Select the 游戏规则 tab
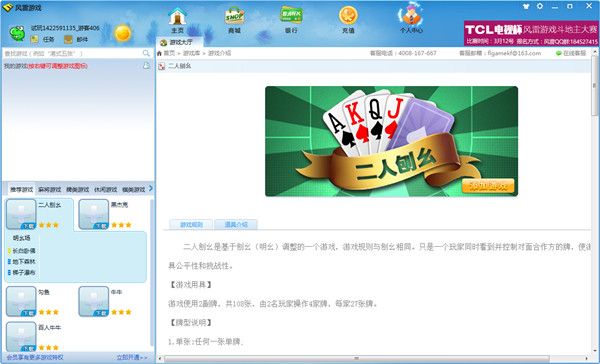This screenshot has width=600, height=364. coord(191,225)
